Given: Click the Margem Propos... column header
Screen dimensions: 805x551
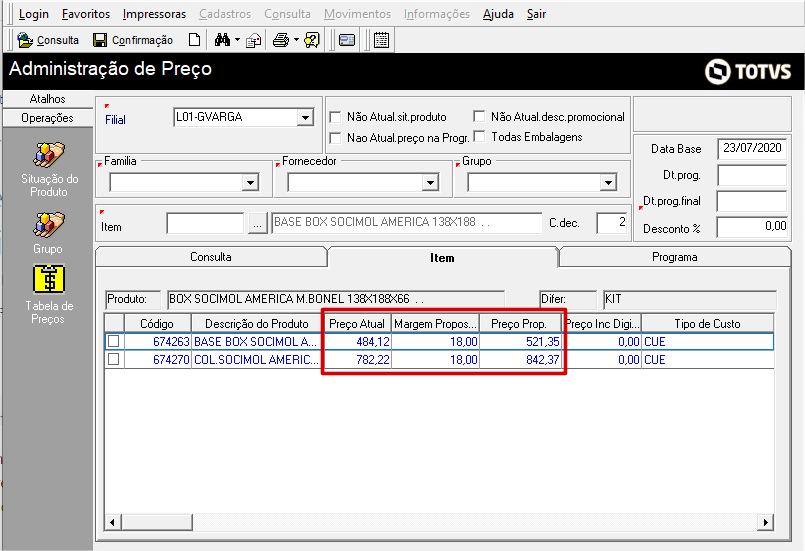Looking at the screenshot, I should [435, 324].
